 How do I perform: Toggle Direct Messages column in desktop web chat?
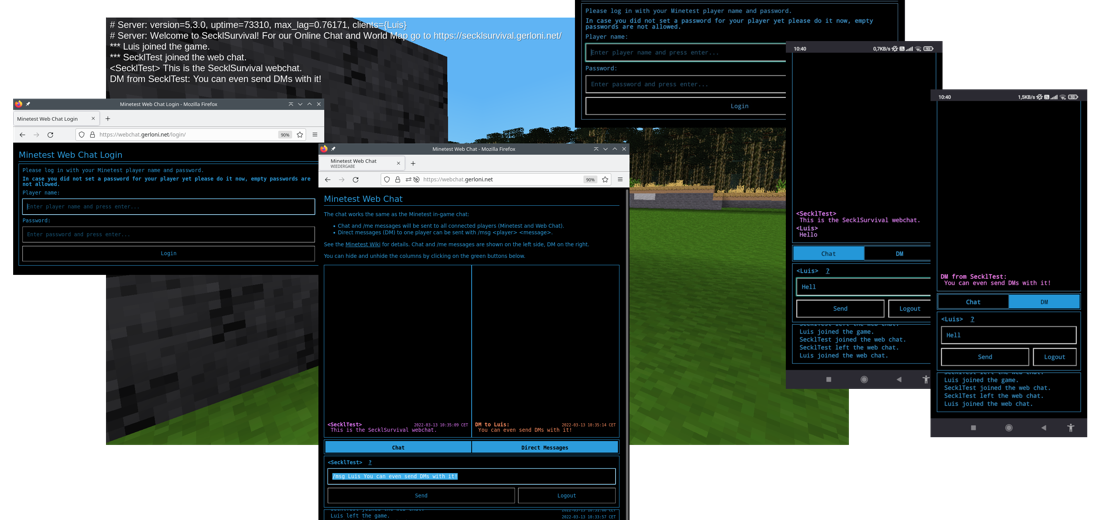coord(545,447)
